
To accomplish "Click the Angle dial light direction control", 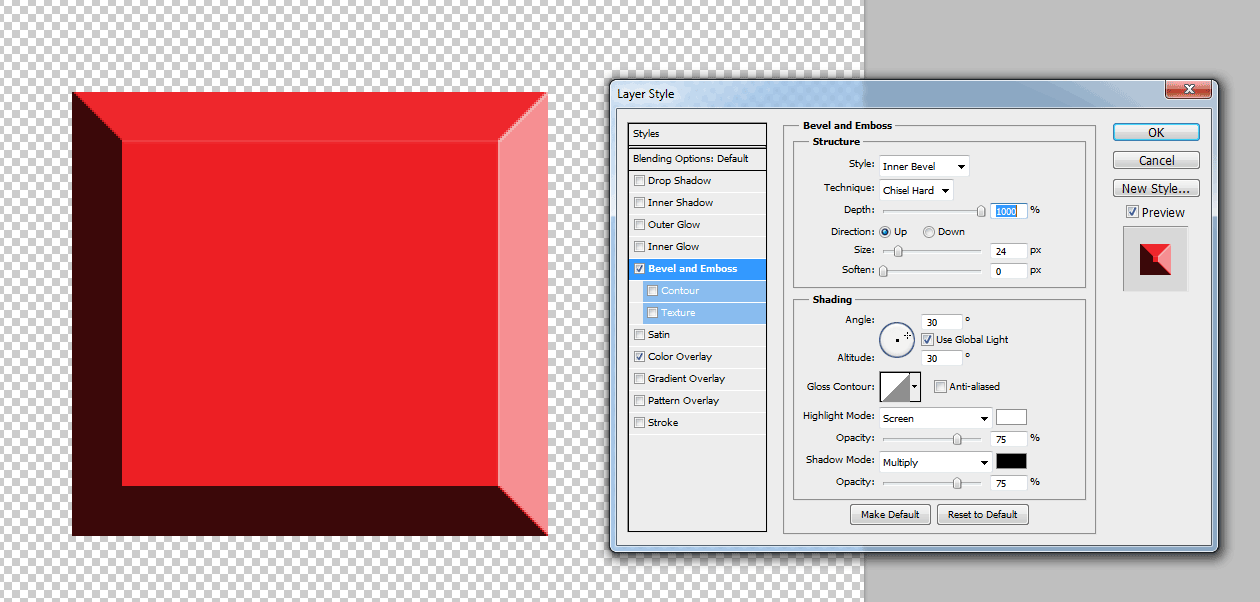I will tap(897, 340).
